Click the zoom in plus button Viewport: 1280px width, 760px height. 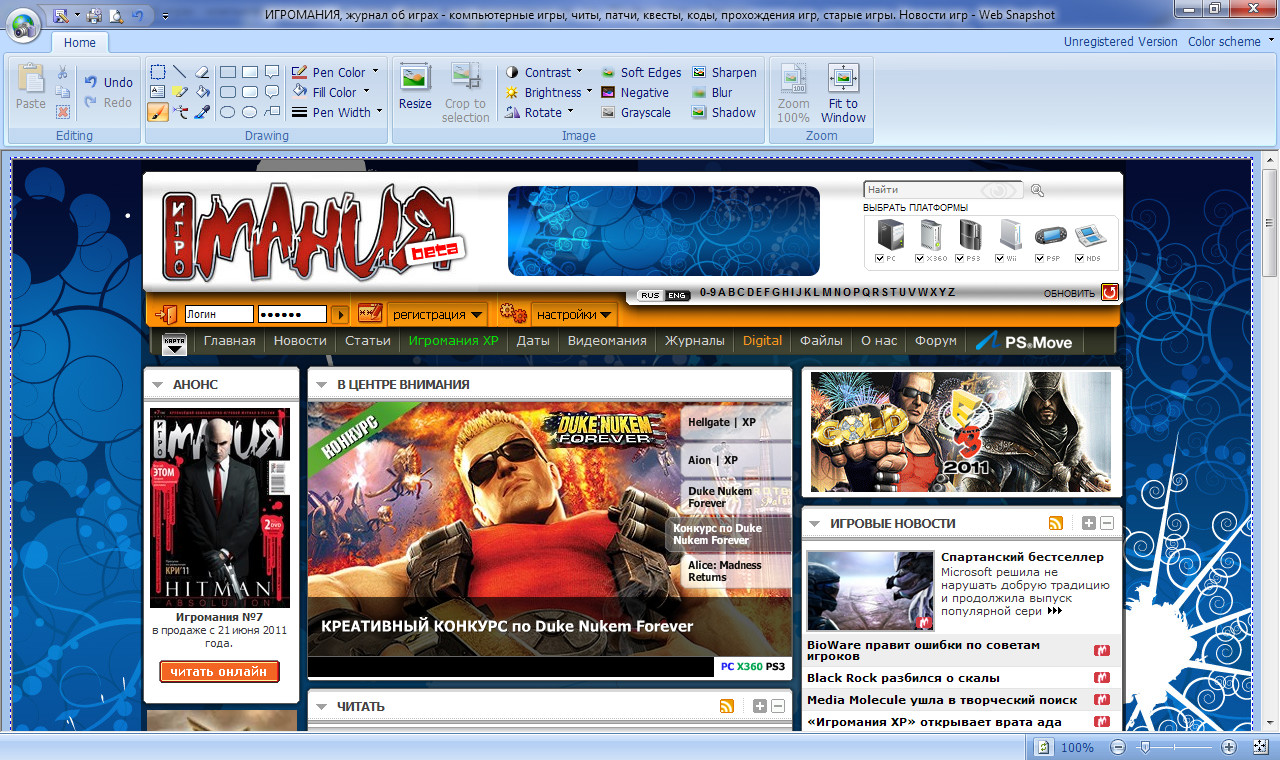1230,747
